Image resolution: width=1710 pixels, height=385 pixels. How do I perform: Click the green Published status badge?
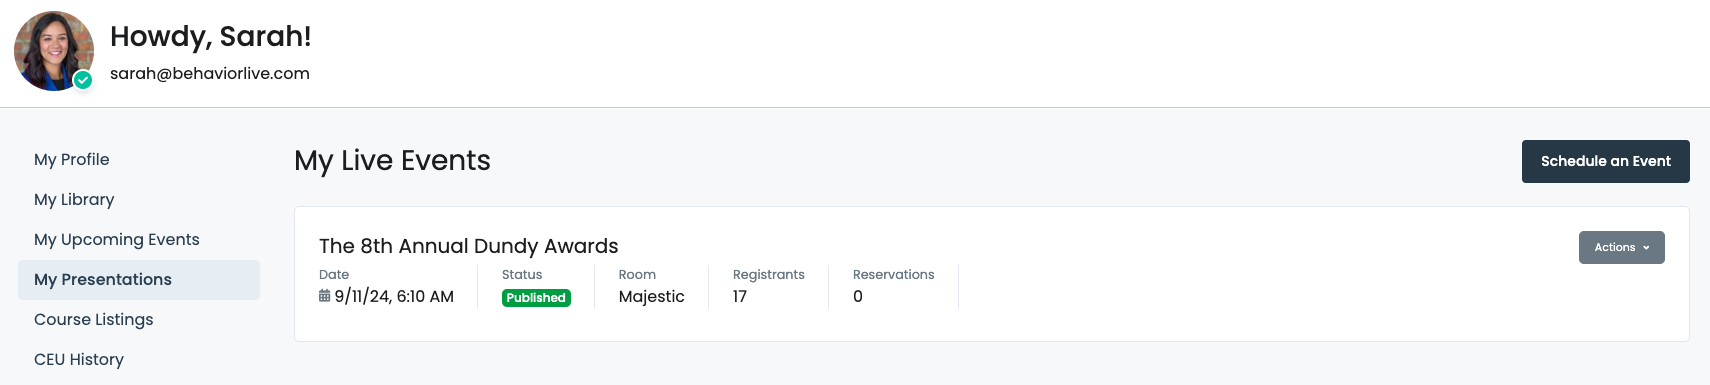tap(536, 298)
